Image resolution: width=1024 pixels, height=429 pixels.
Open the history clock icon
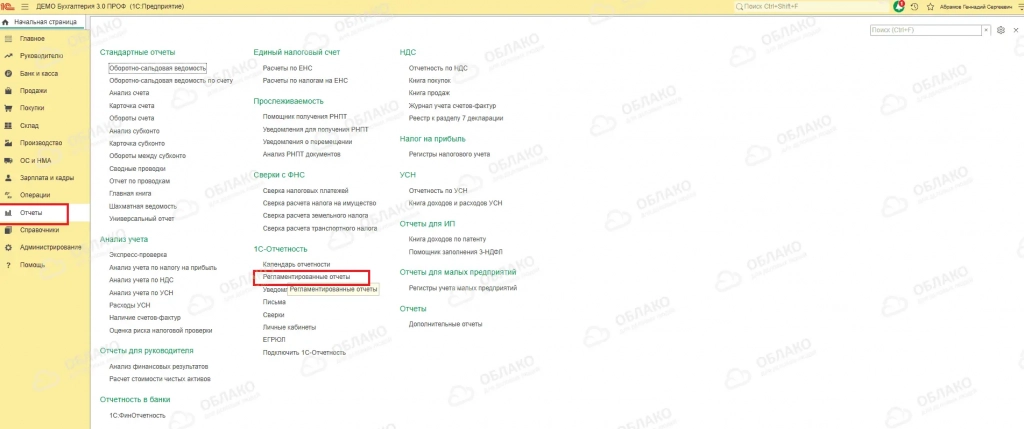pyautogui.click(x=914, y=7)
